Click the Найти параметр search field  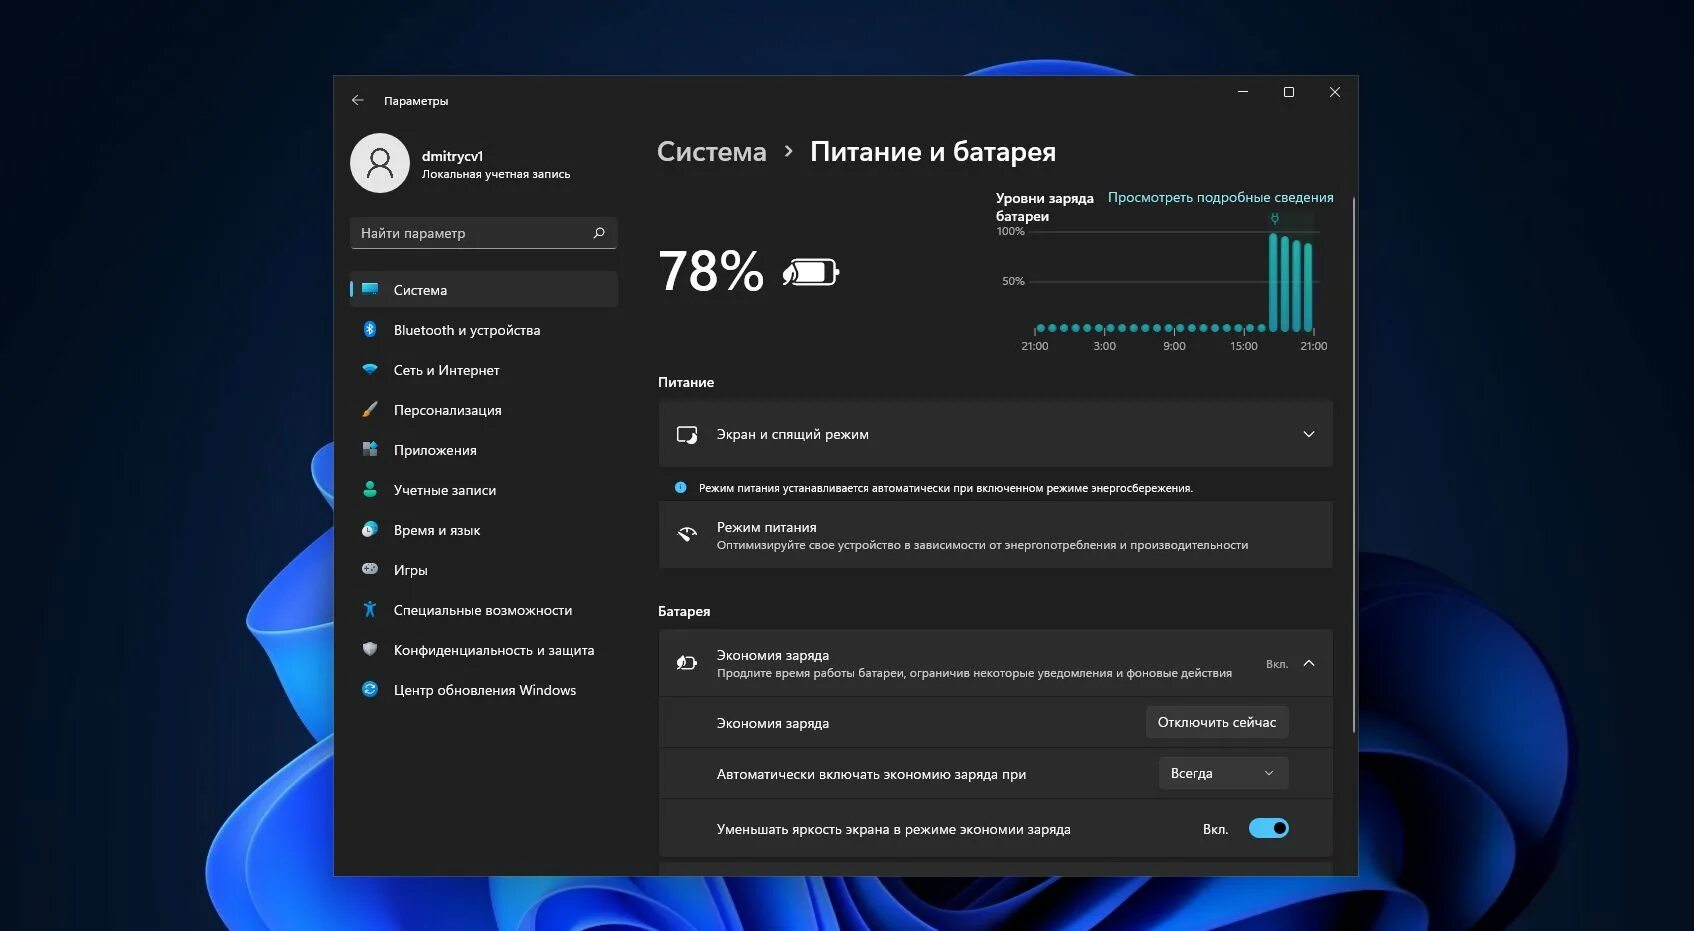pyautogui.click(x=484, y=233)
